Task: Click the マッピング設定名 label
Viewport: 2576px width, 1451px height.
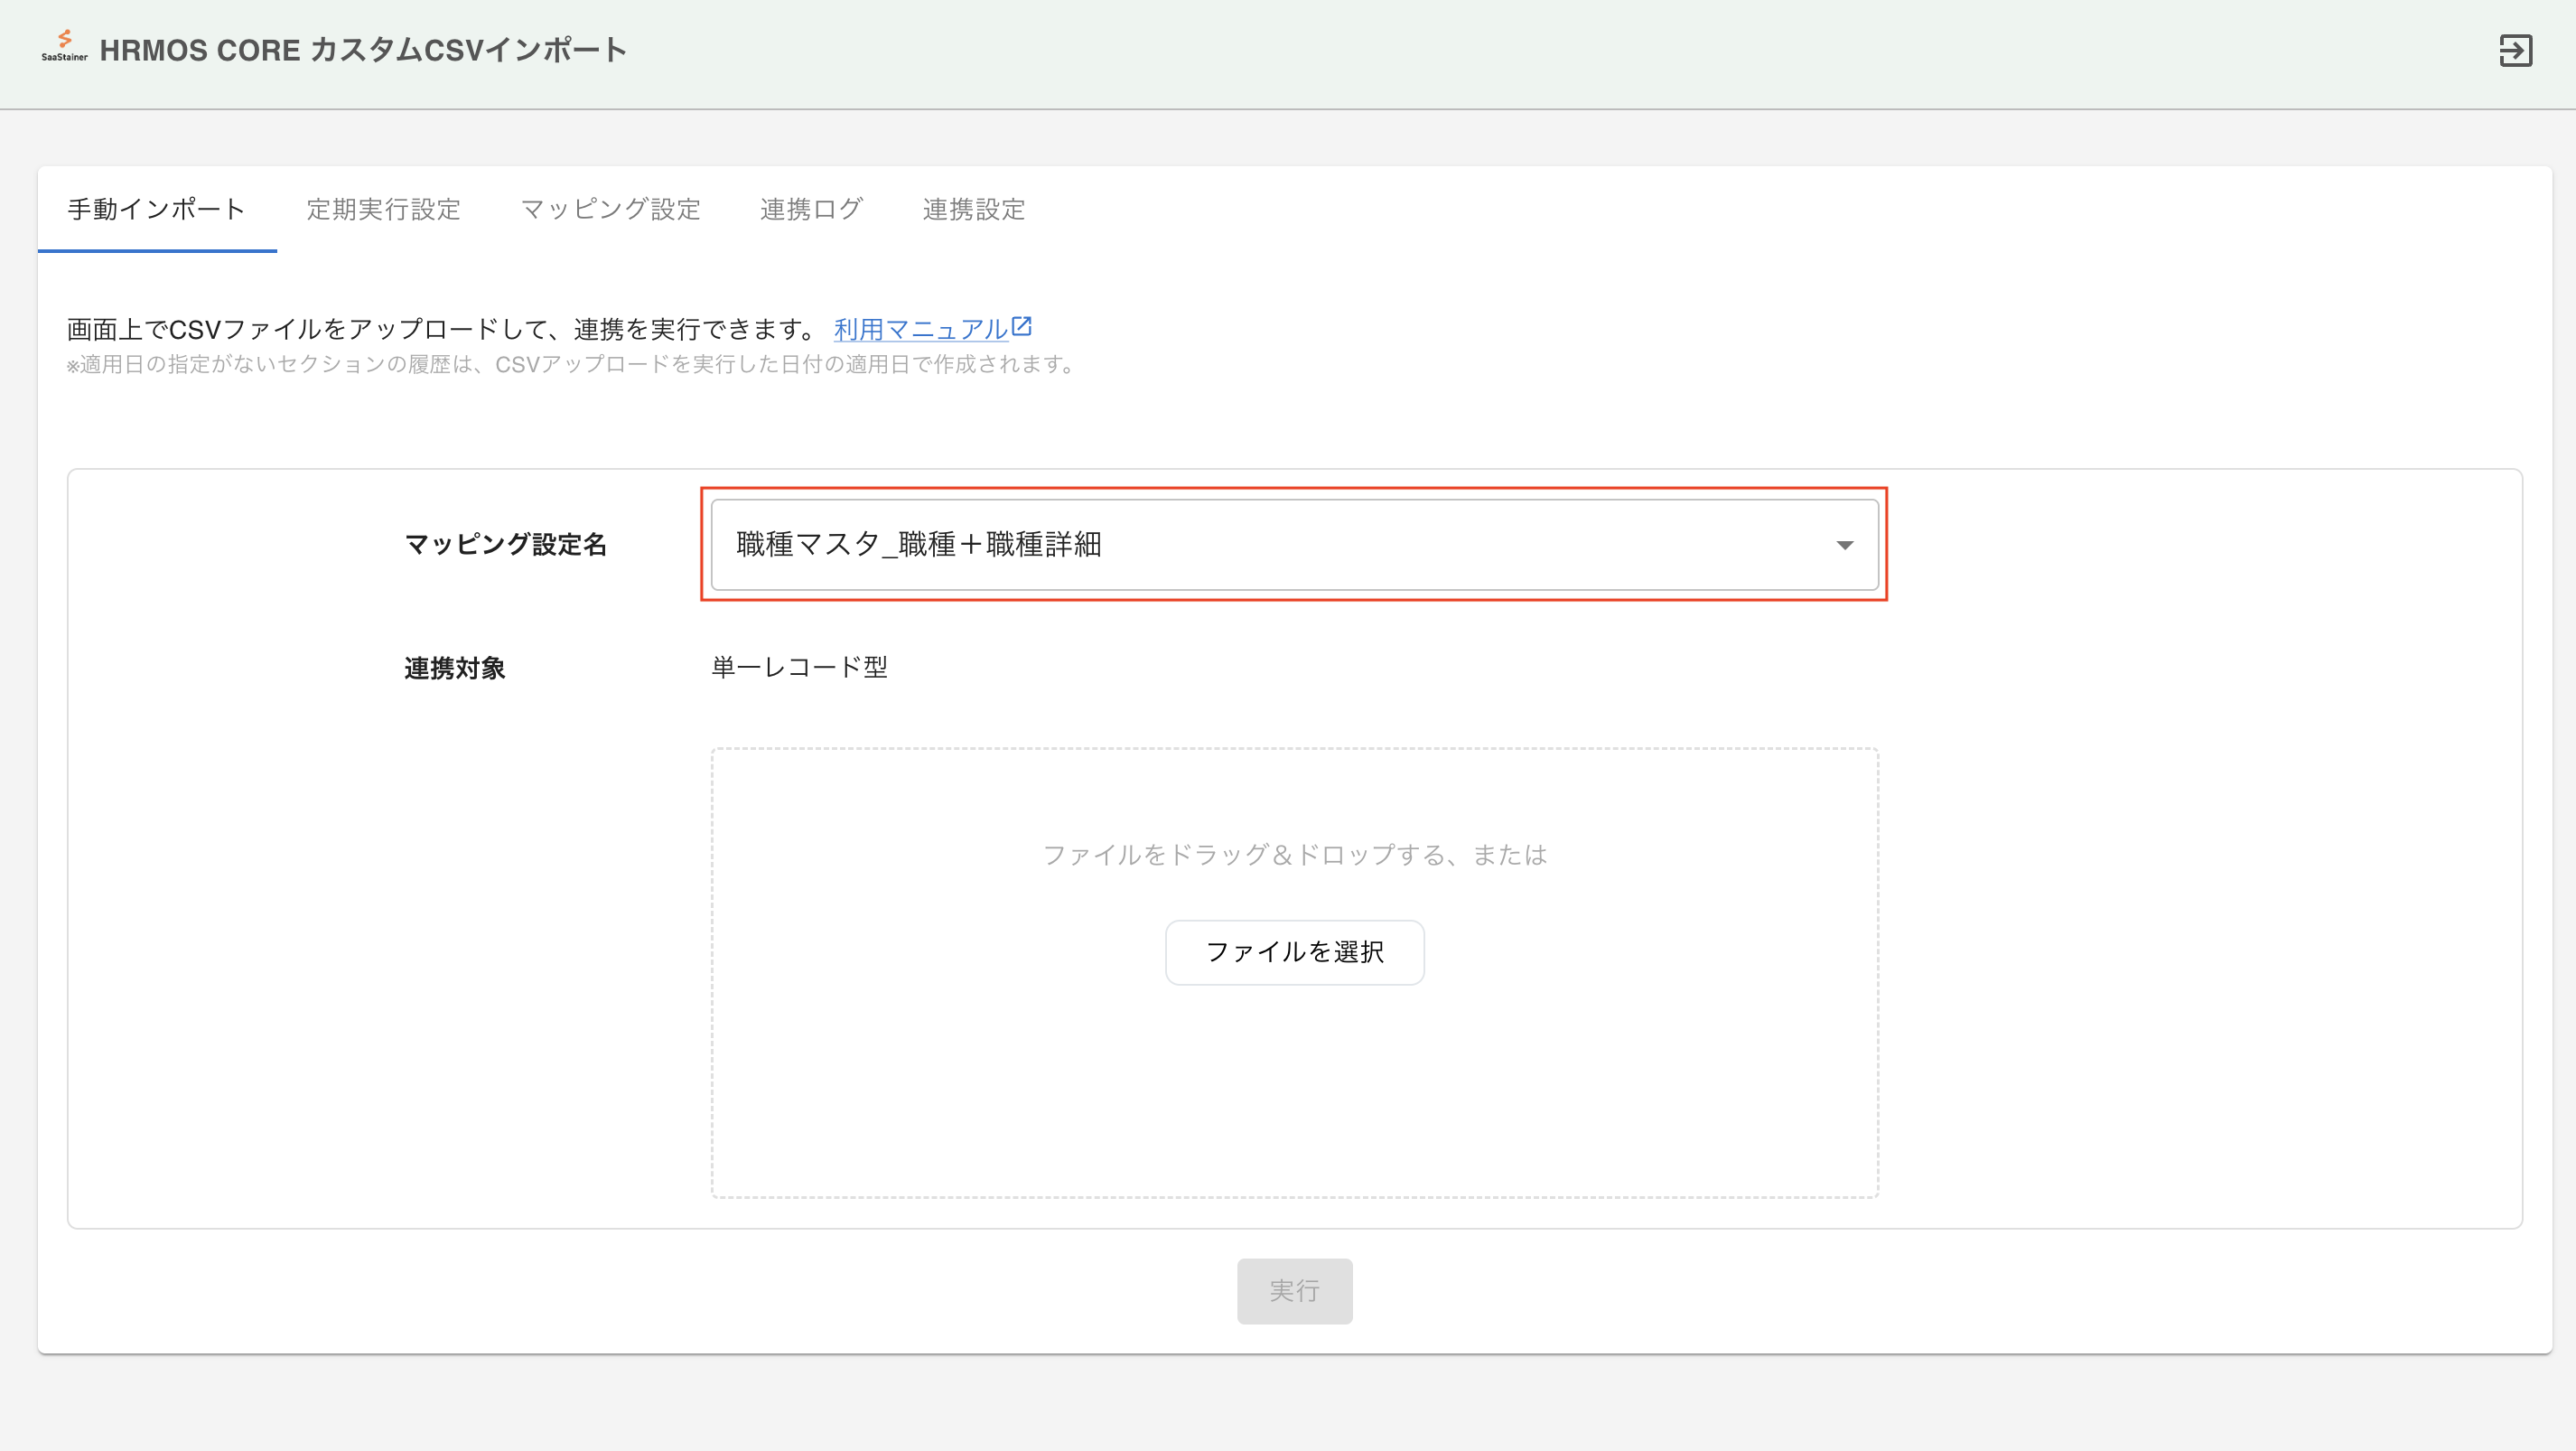Action: [x=505, y=545]
